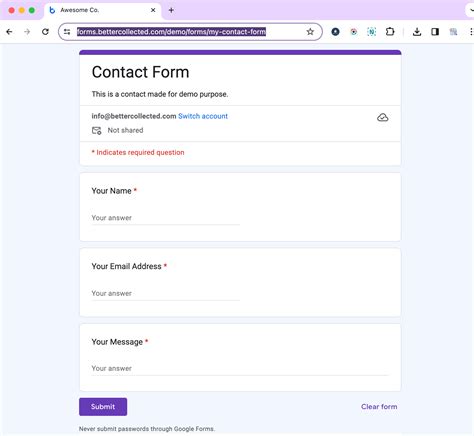Go back using the browser back arrow
The height and width of the screenshot is (436, 474).
point(9,32)
